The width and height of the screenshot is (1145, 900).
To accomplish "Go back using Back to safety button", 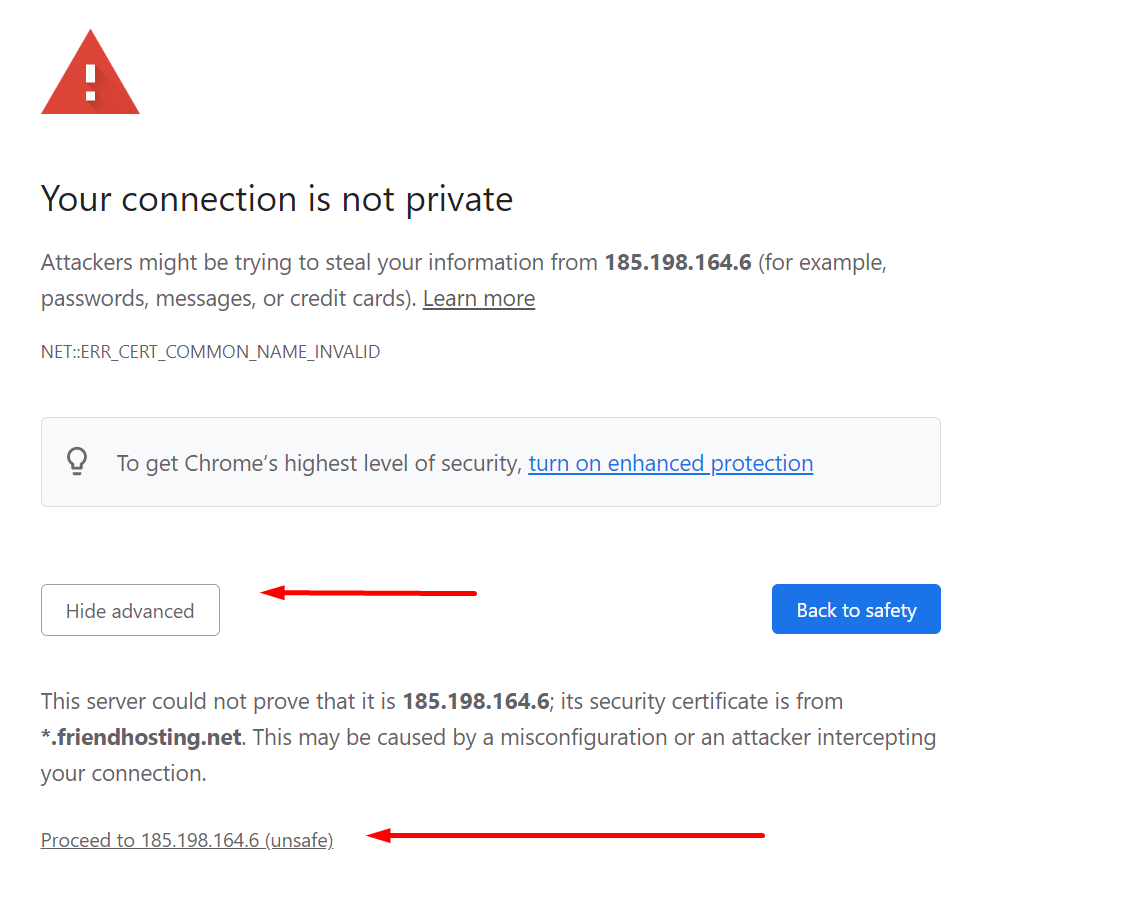I will point(856,609).
